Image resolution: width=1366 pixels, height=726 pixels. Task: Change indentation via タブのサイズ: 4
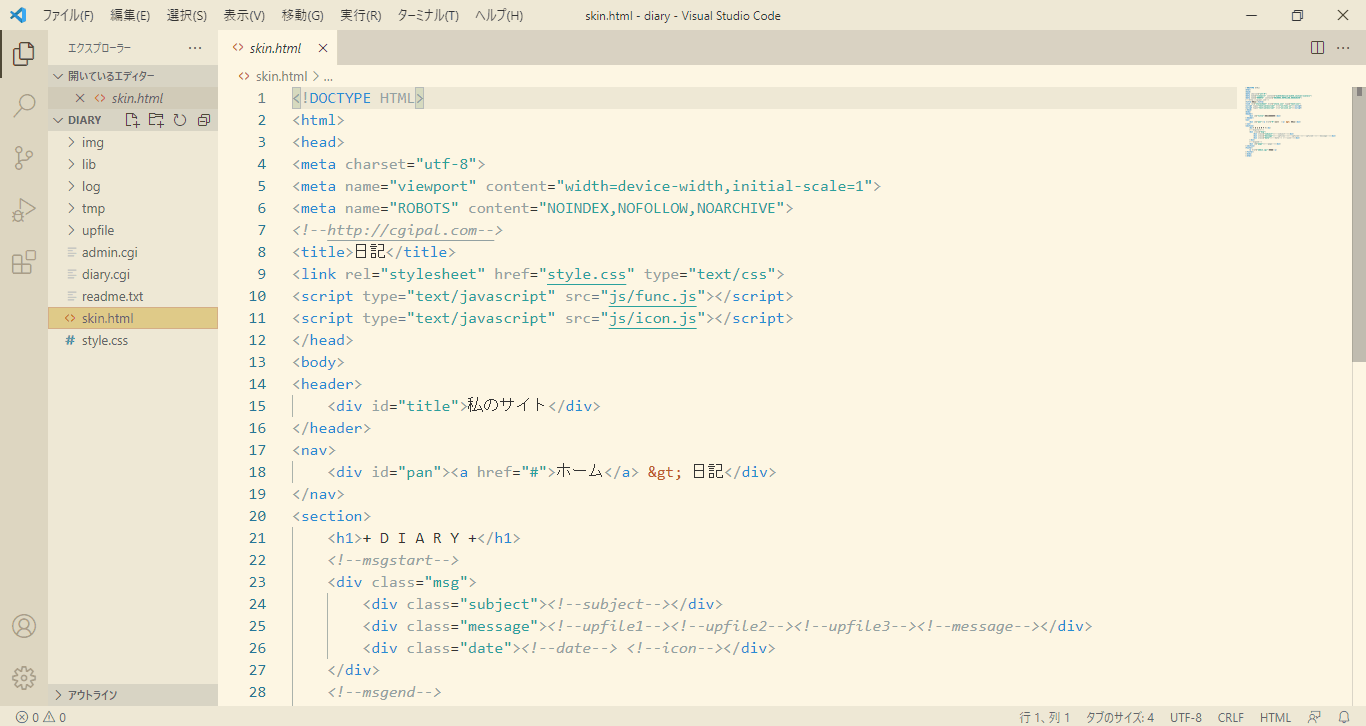pos(1120,717)
